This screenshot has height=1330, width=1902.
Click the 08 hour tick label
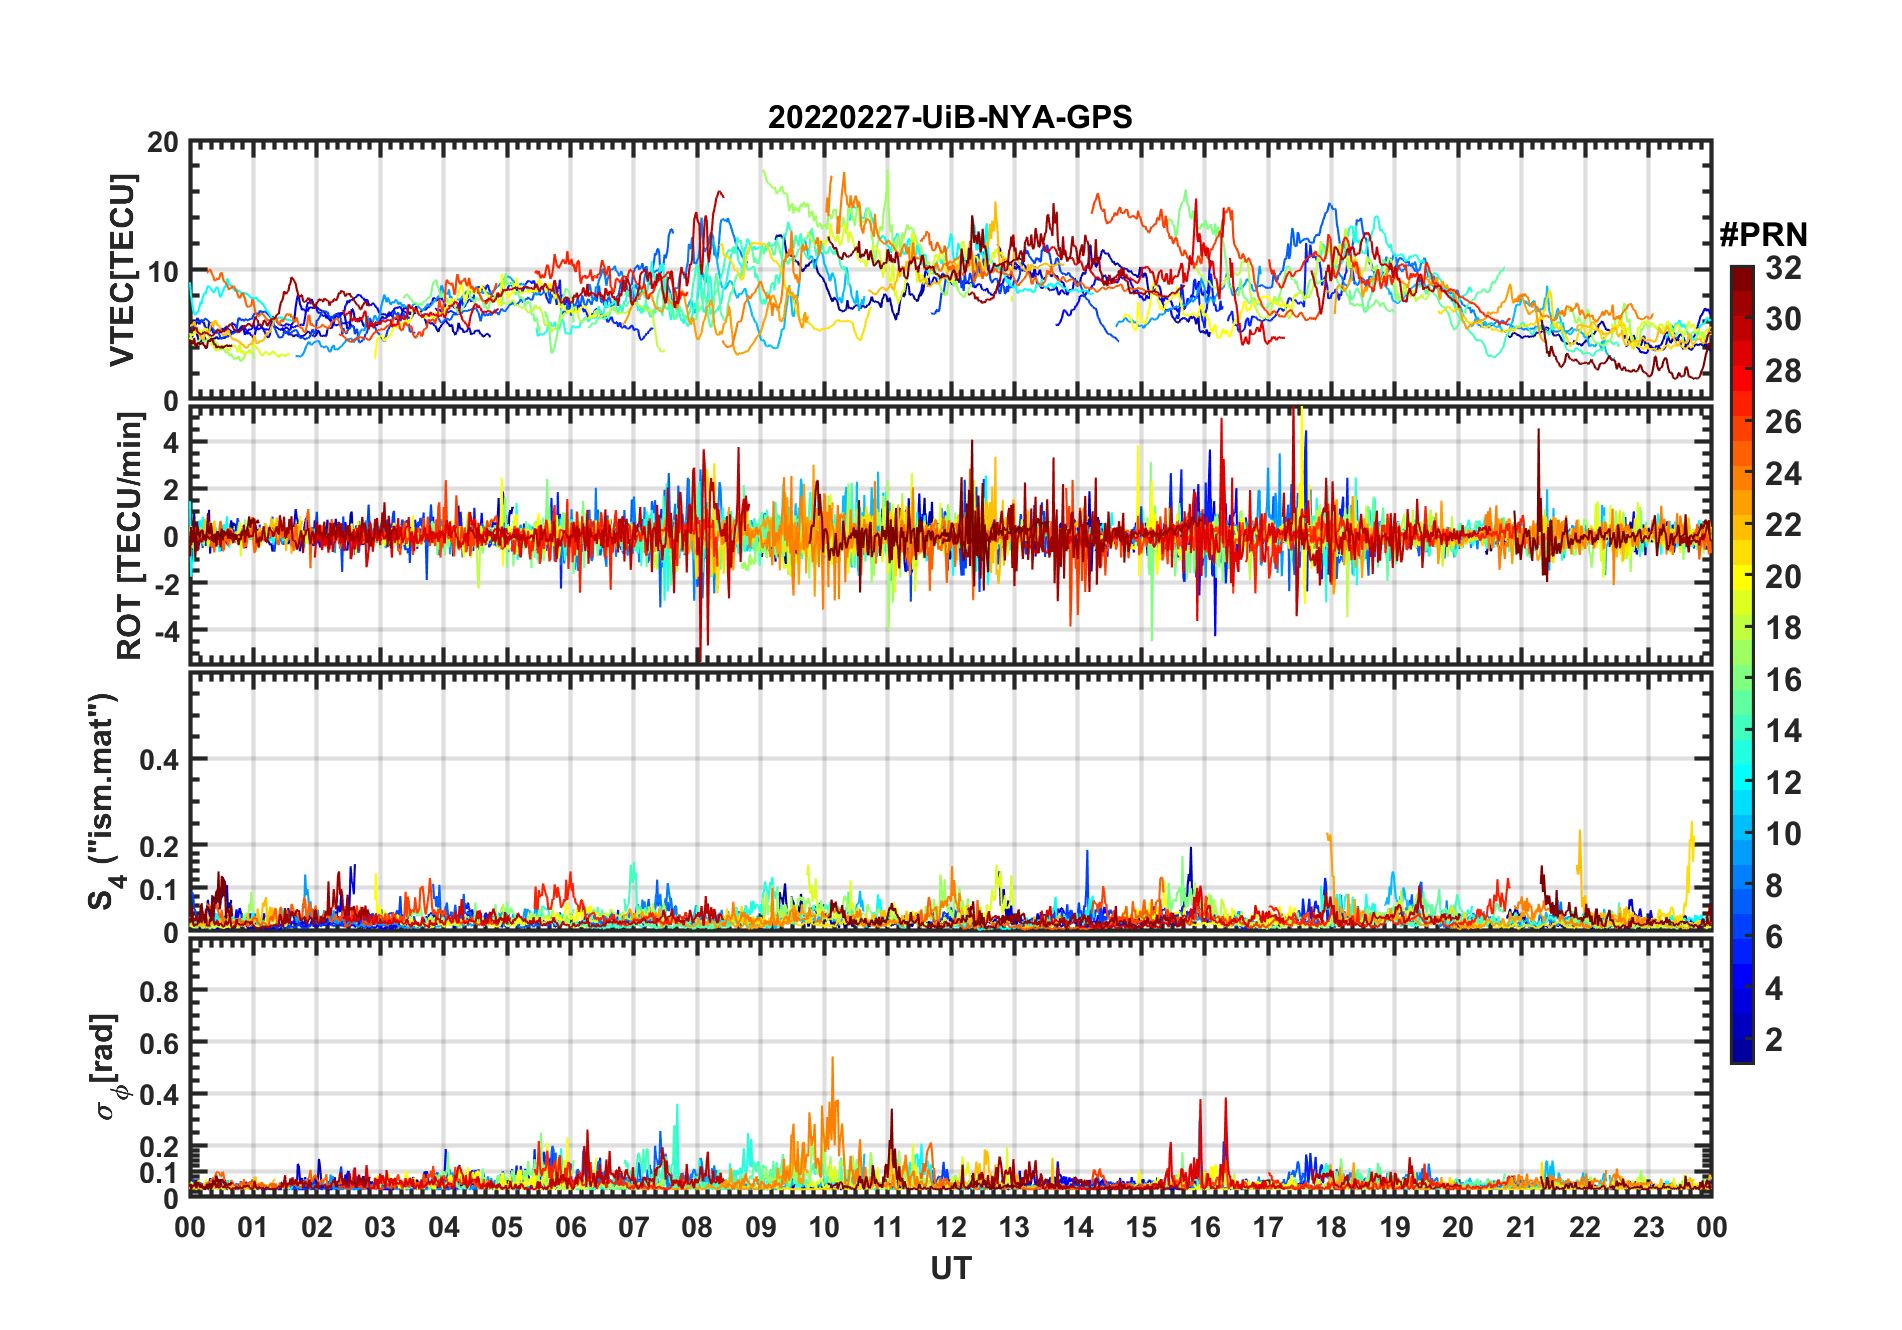tap(697, 1227)
